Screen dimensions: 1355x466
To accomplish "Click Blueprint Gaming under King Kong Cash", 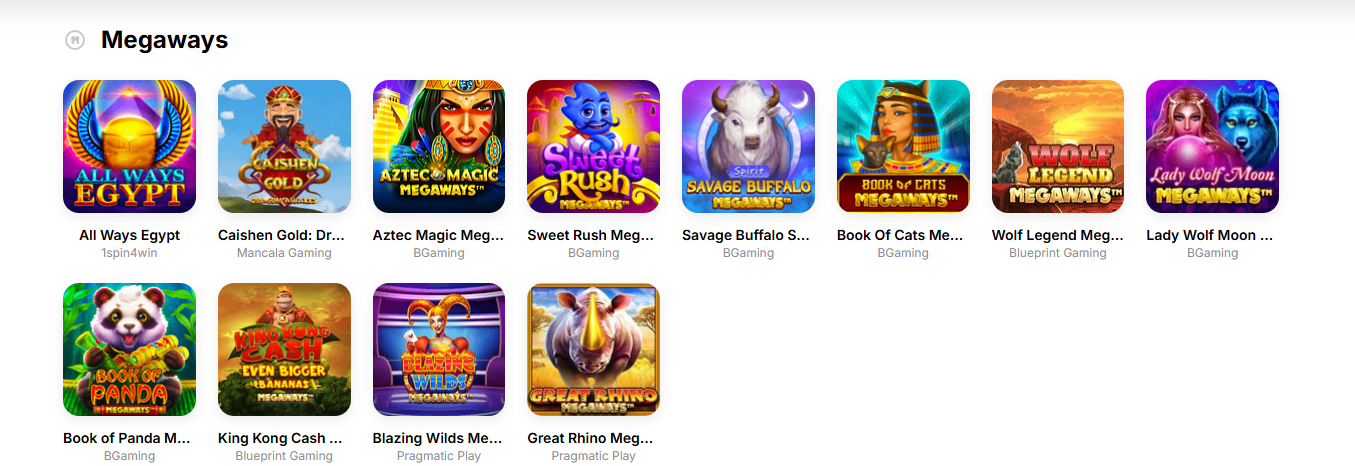I will [284, 456].
